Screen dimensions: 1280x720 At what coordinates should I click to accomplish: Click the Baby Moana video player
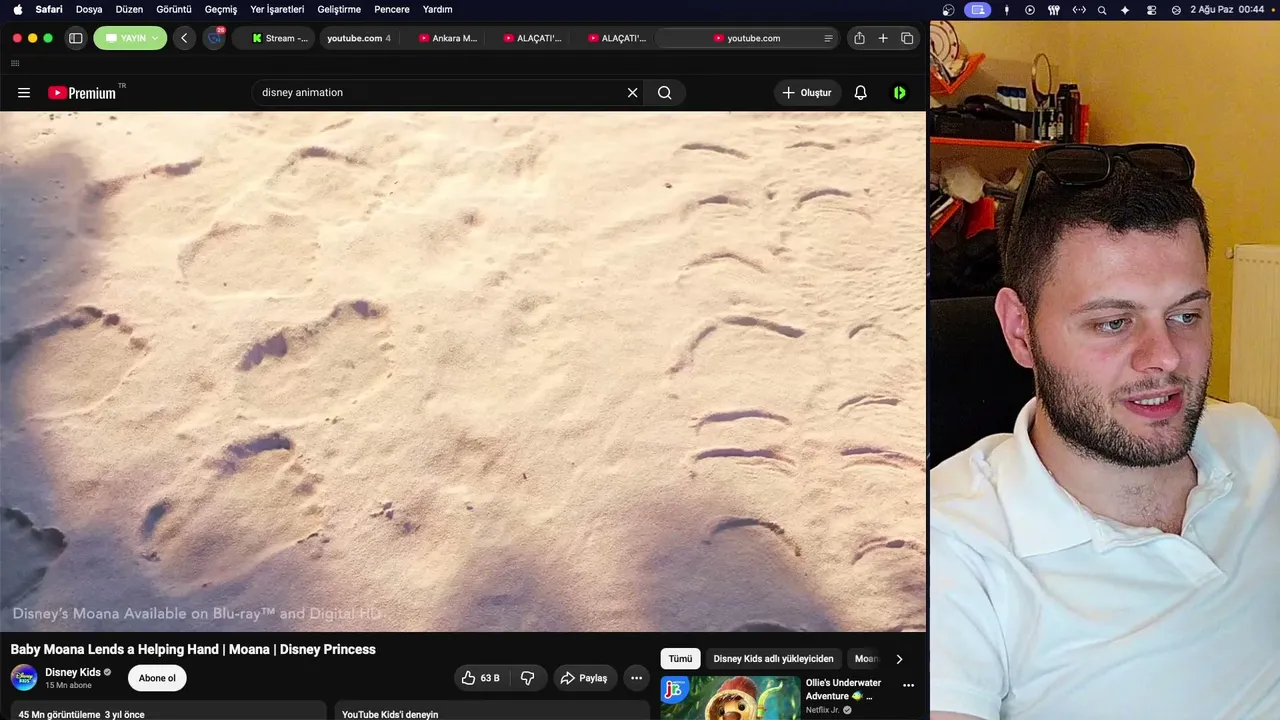(x=463, y=371)
